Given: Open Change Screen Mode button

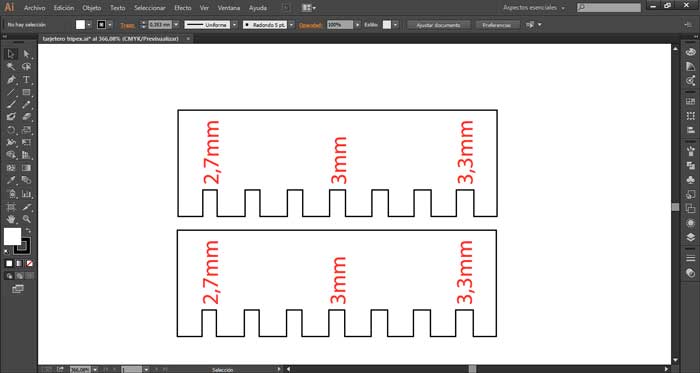Looking at the screenshot, I should pyautogui.click(x=18, y=289).
